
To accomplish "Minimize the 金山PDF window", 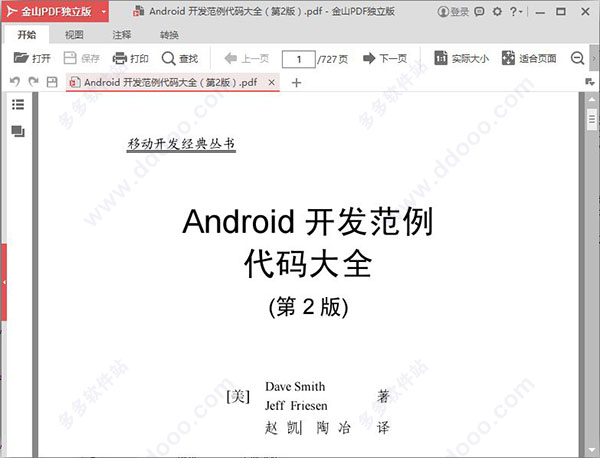I will pos(540,12).
